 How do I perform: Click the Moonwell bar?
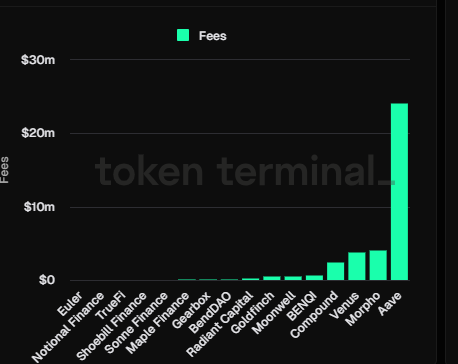293,278
